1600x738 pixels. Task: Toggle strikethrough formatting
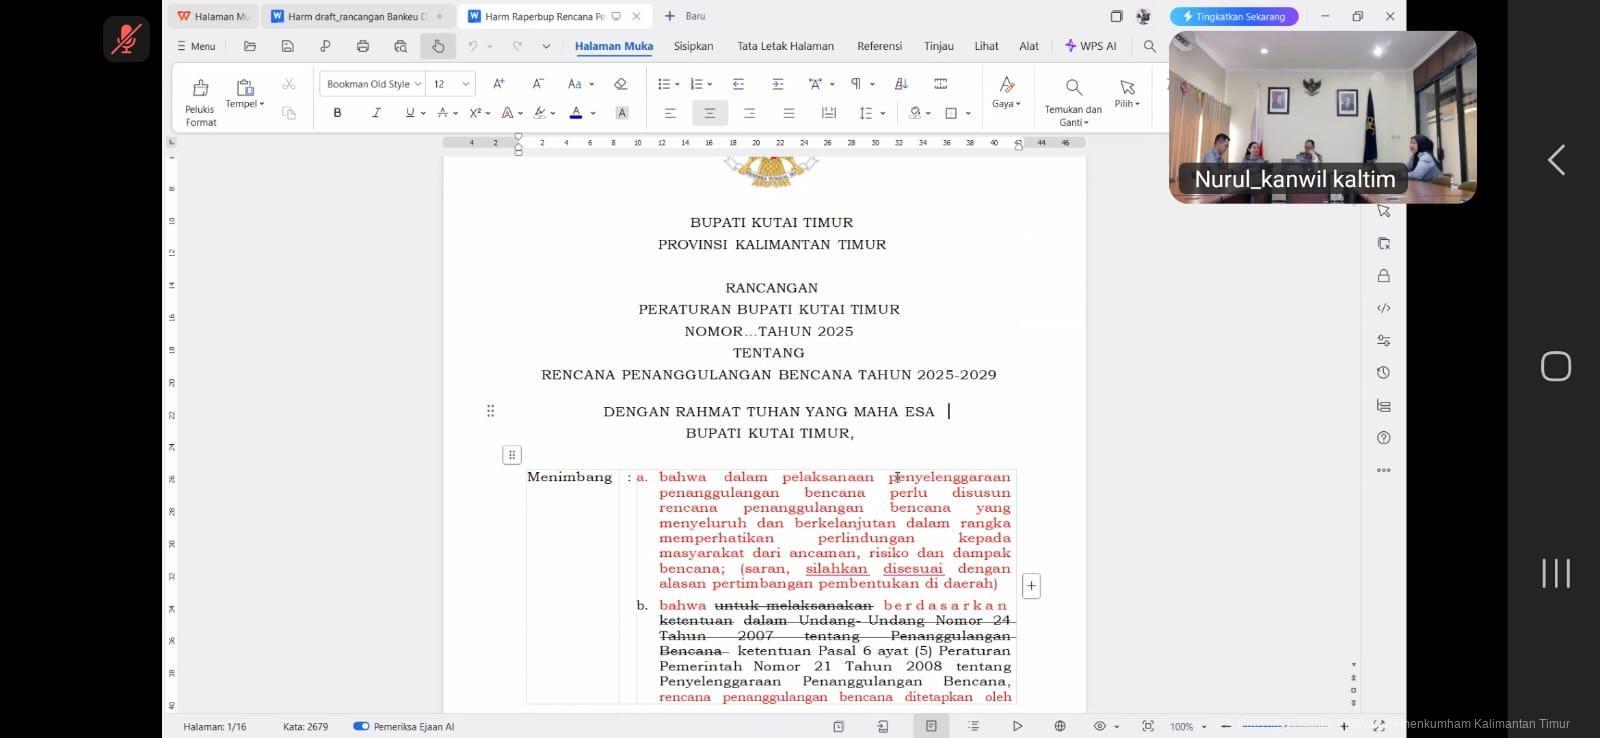(x=443, y=113)
